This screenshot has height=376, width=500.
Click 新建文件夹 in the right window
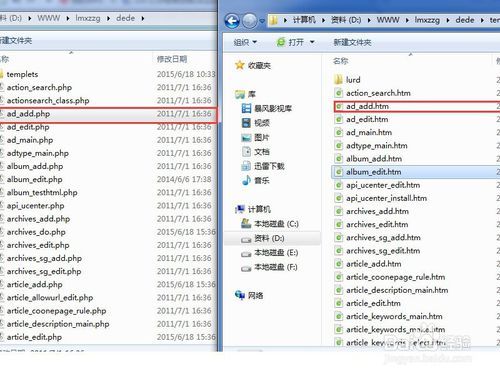click(x=352, y=42)
